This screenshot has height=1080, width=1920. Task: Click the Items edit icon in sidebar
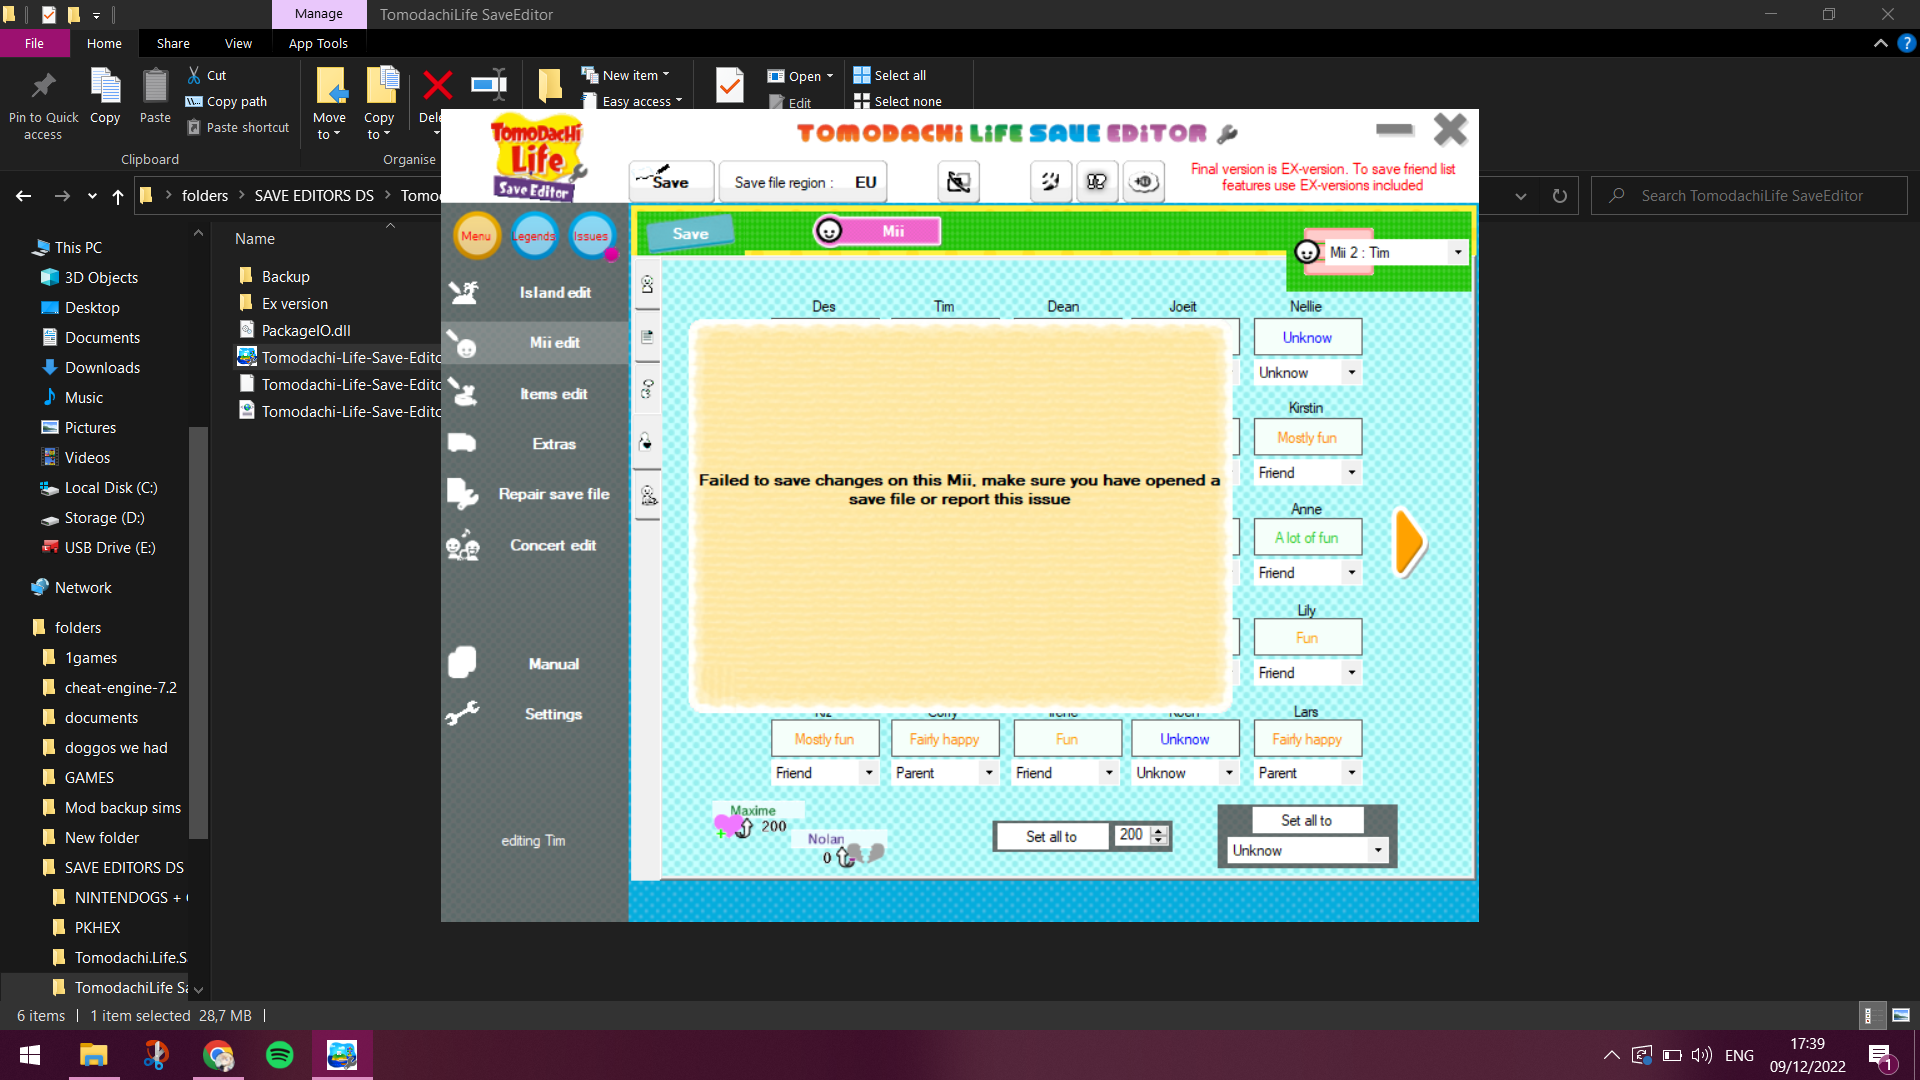(462, 393)
